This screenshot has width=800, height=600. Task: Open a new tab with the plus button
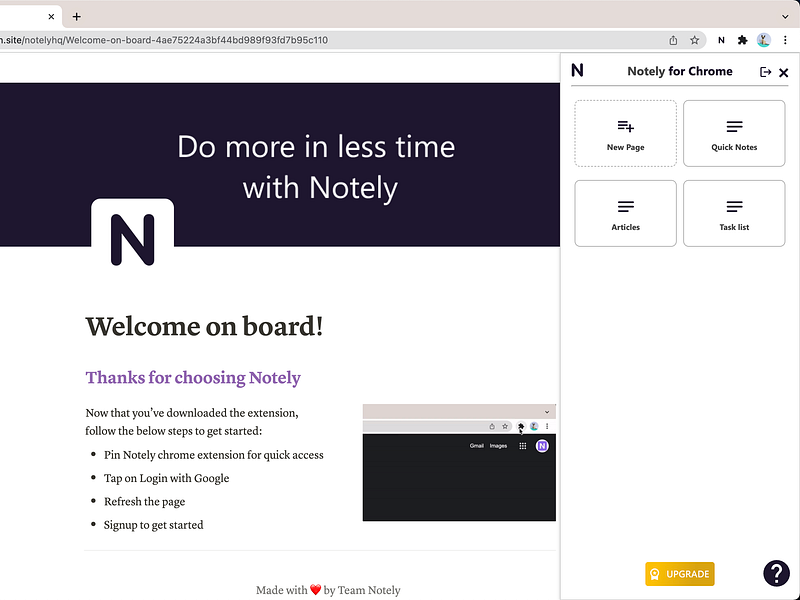click(x=78, y=16)
